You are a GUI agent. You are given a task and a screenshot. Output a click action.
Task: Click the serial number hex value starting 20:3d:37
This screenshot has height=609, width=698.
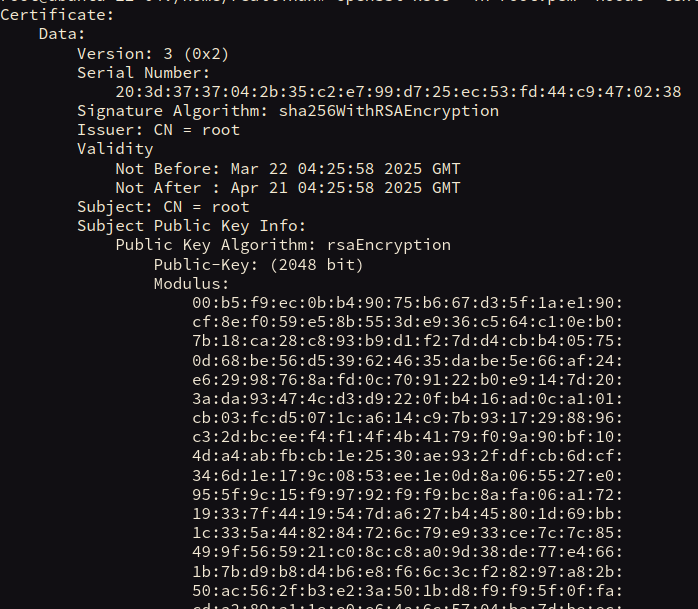pyautogui.click(x=398, y=92)
